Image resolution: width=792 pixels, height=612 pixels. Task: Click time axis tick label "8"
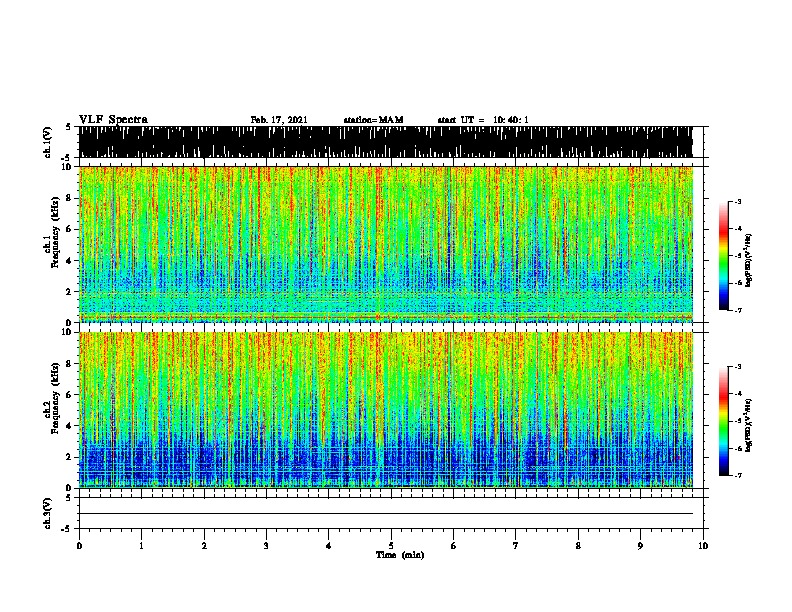point(578,546)
